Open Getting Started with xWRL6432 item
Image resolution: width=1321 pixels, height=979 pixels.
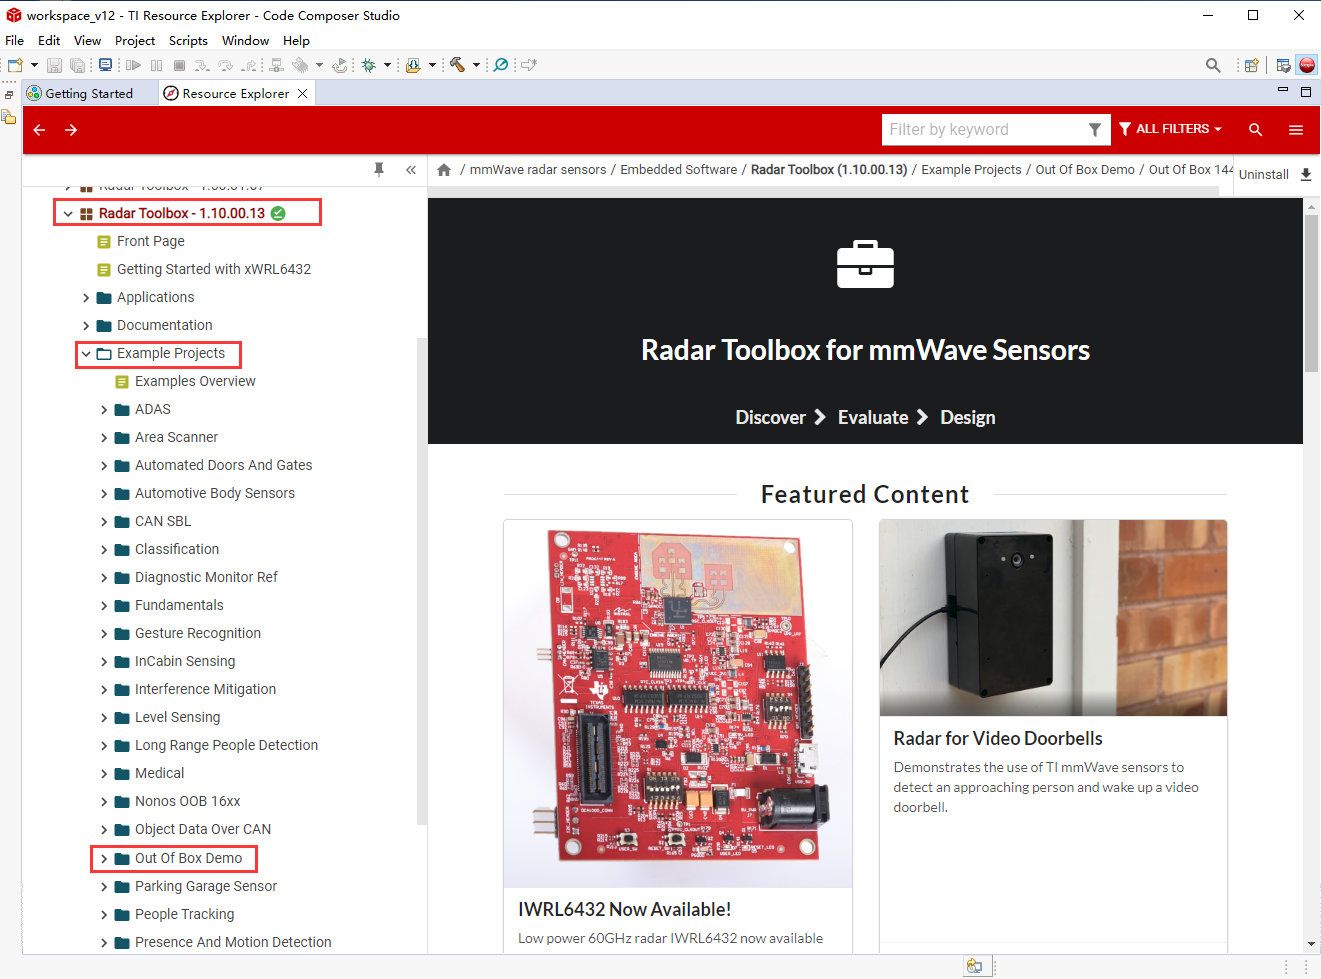click(x=214, y=270)
